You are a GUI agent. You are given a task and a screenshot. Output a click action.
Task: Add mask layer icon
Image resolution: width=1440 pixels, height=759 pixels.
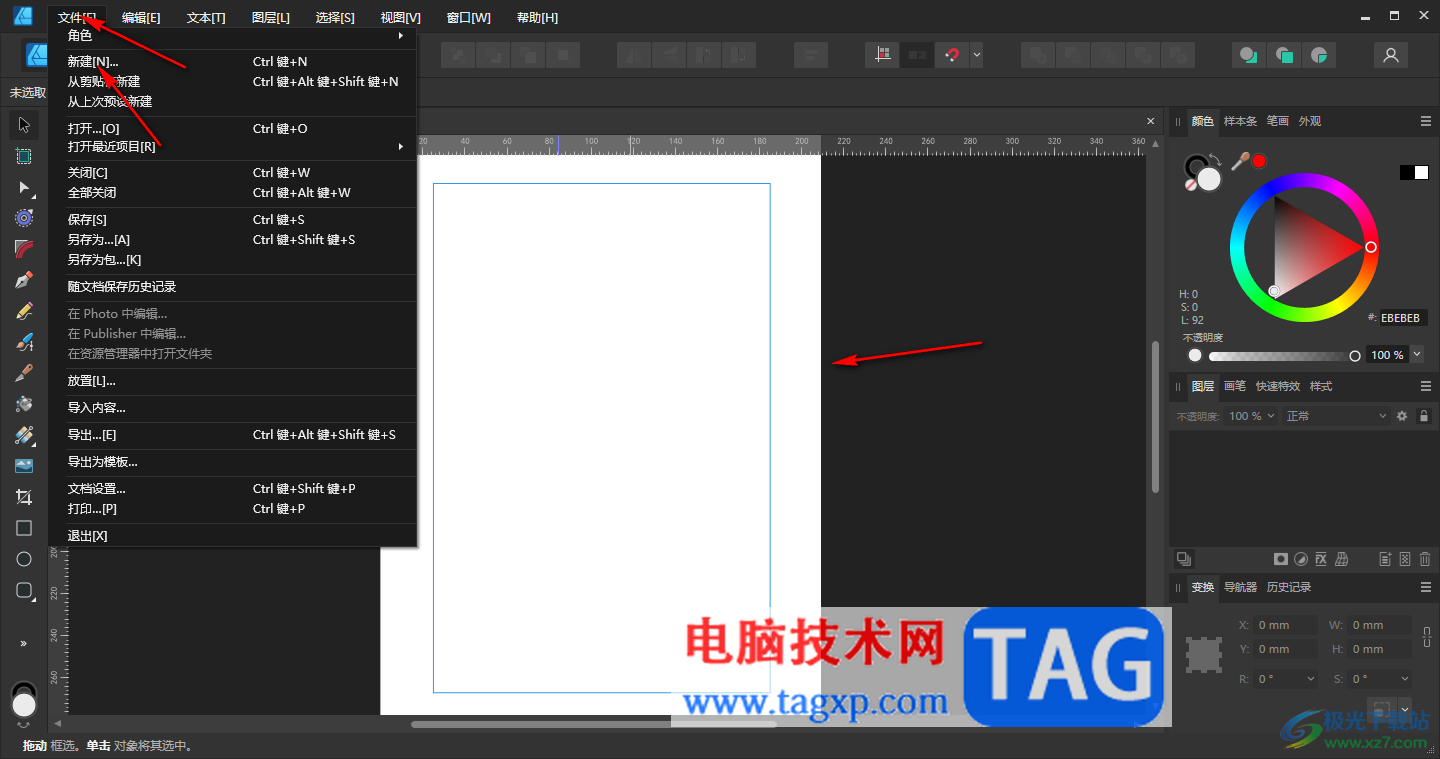point(1280,559)
